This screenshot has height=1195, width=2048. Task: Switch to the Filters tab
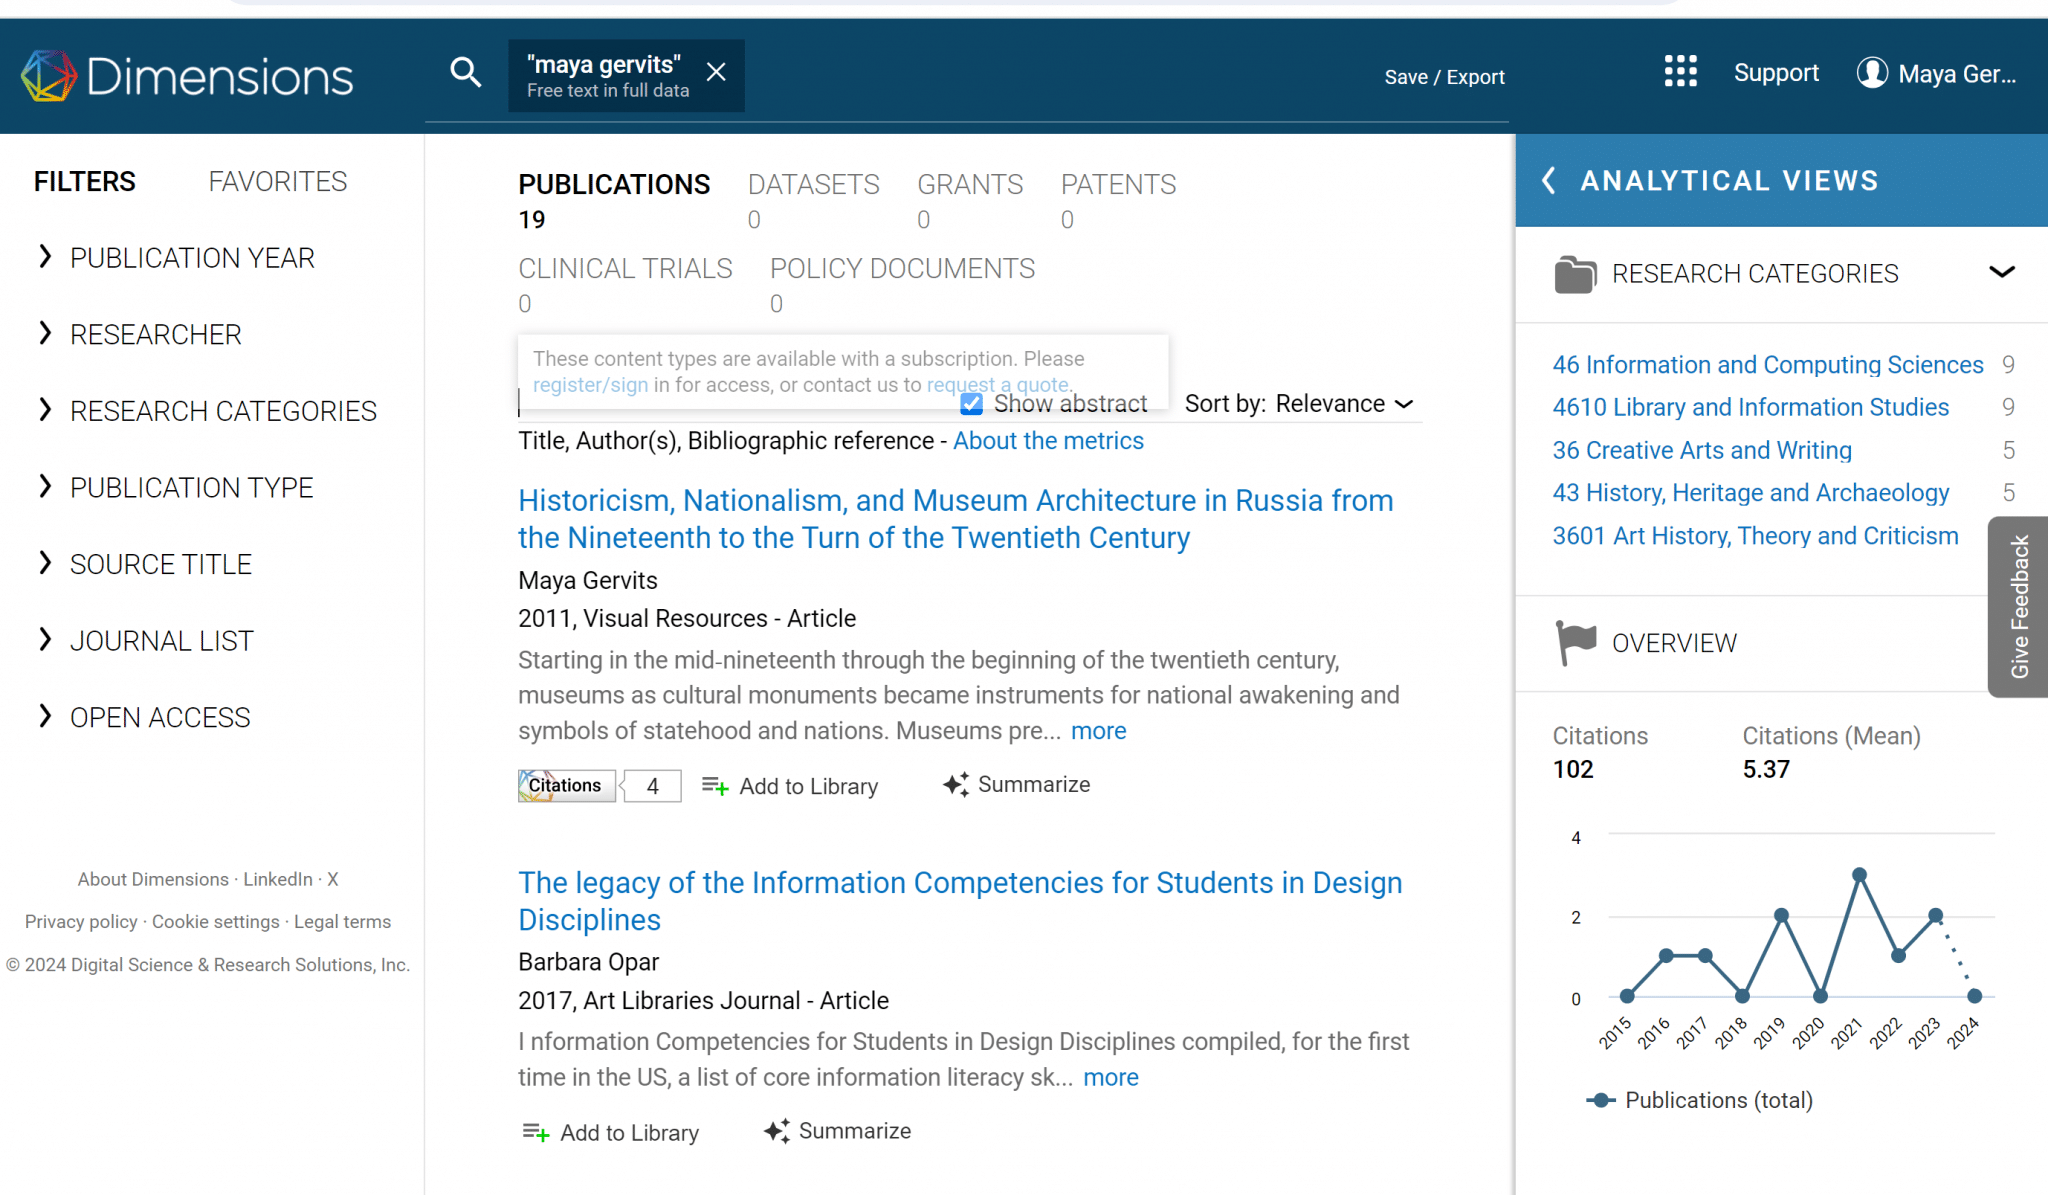click(84, 181)
